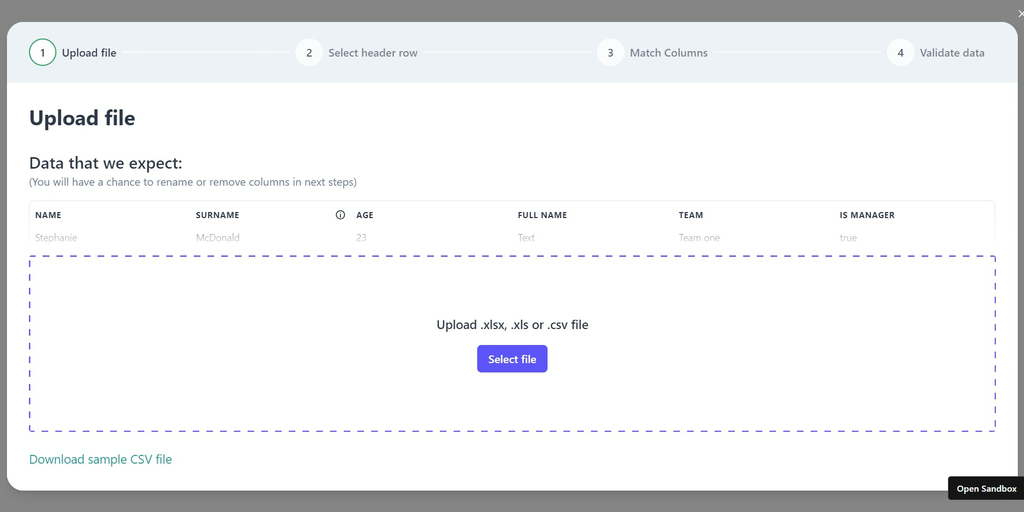Click the NAME column header

(x=48, y=215)
